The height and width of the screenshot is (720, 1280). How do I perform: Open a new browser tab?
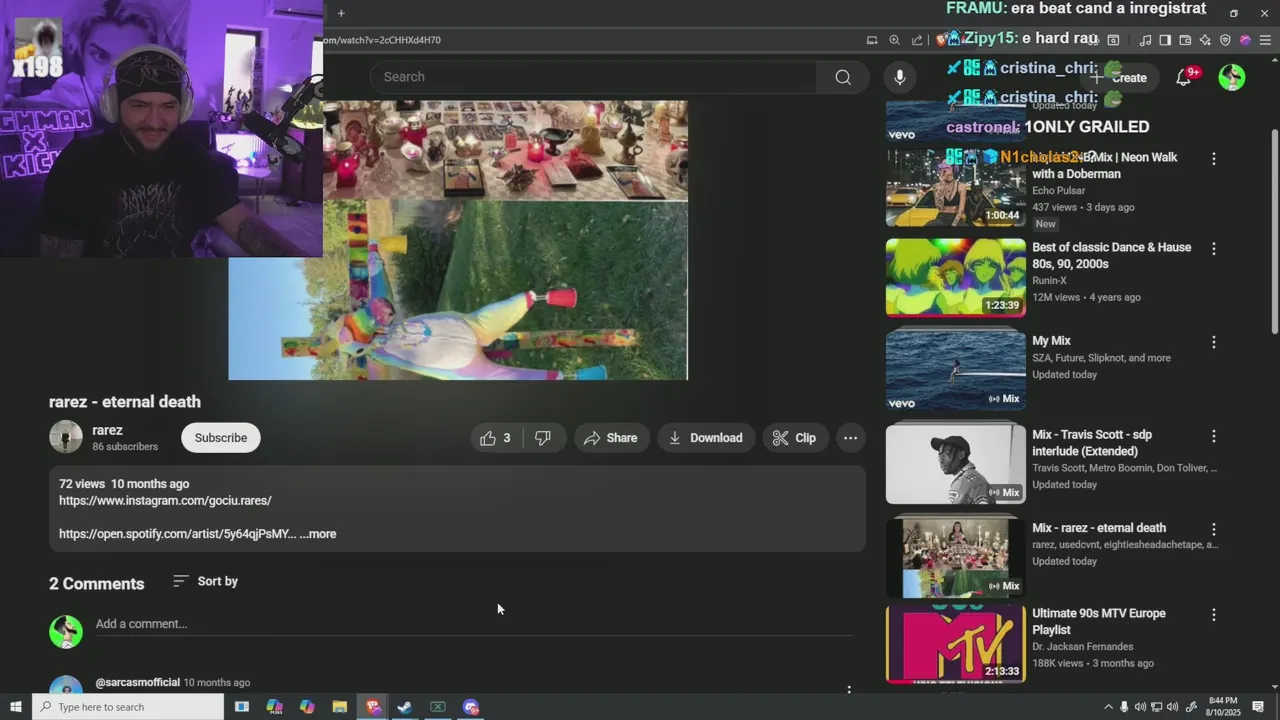coord(341,13)
